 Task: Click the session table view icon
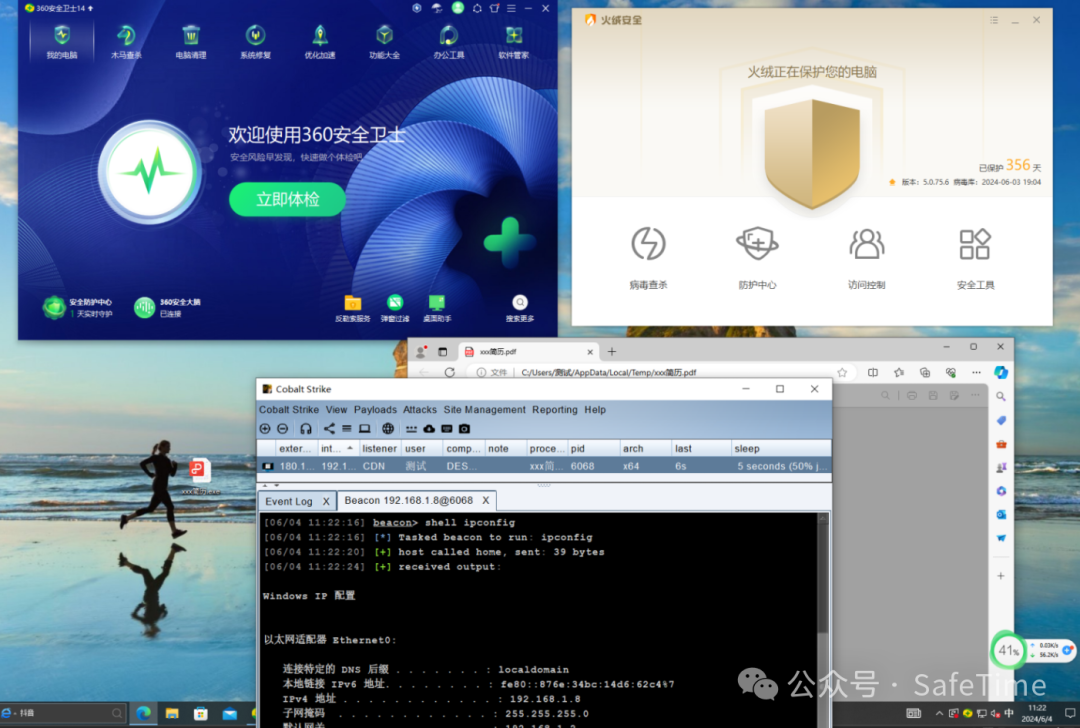pyautogui.click(x=346, y=428)
